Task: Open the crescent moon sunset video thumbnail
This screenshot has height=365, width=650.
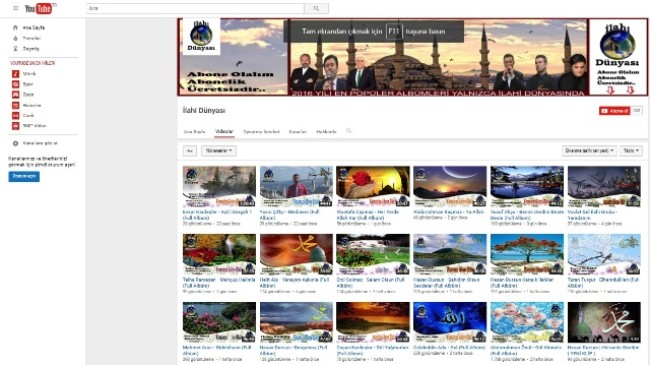Action: pyautogui.click(x=450, y=186)
